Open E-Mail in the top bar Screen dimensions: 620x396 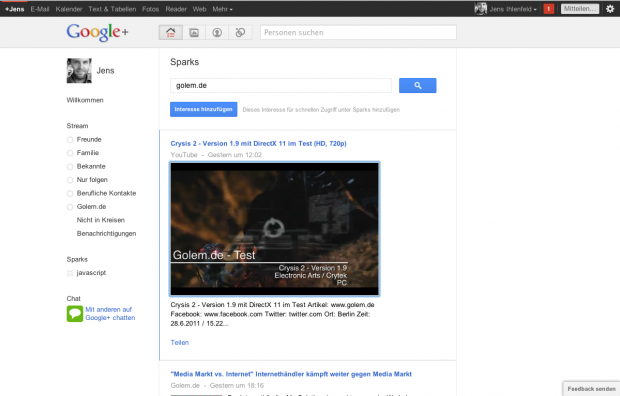[40, 9]
